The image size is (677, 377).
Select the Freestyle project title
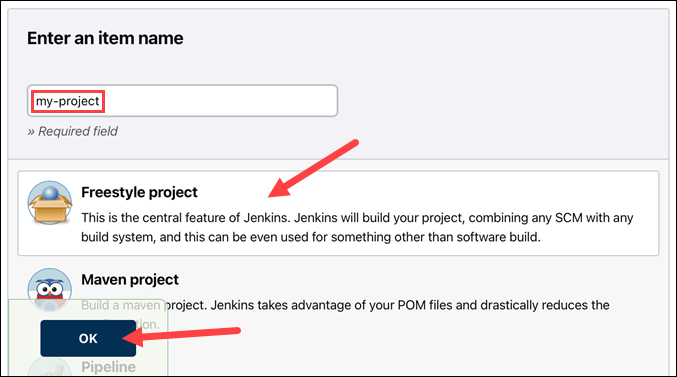139,192
